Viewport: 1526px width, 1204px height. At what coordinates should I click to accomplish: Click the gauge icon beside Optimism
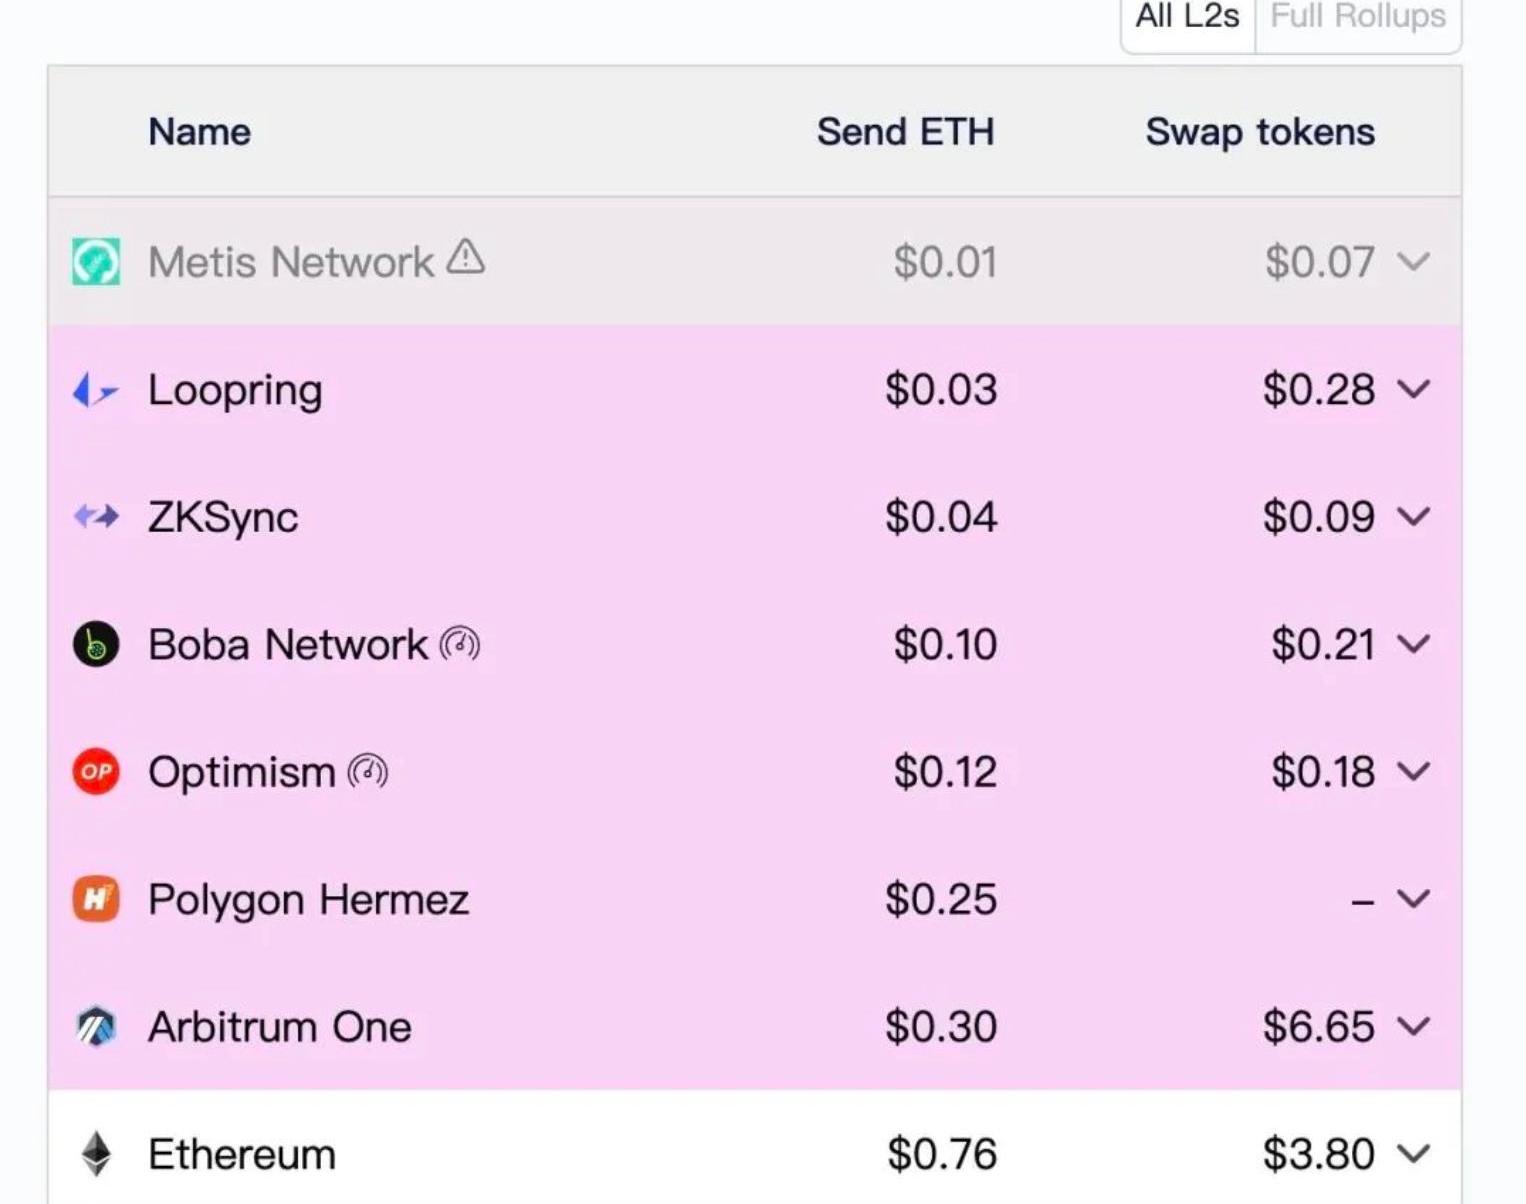pyautogui.click(x=368, y=771)
